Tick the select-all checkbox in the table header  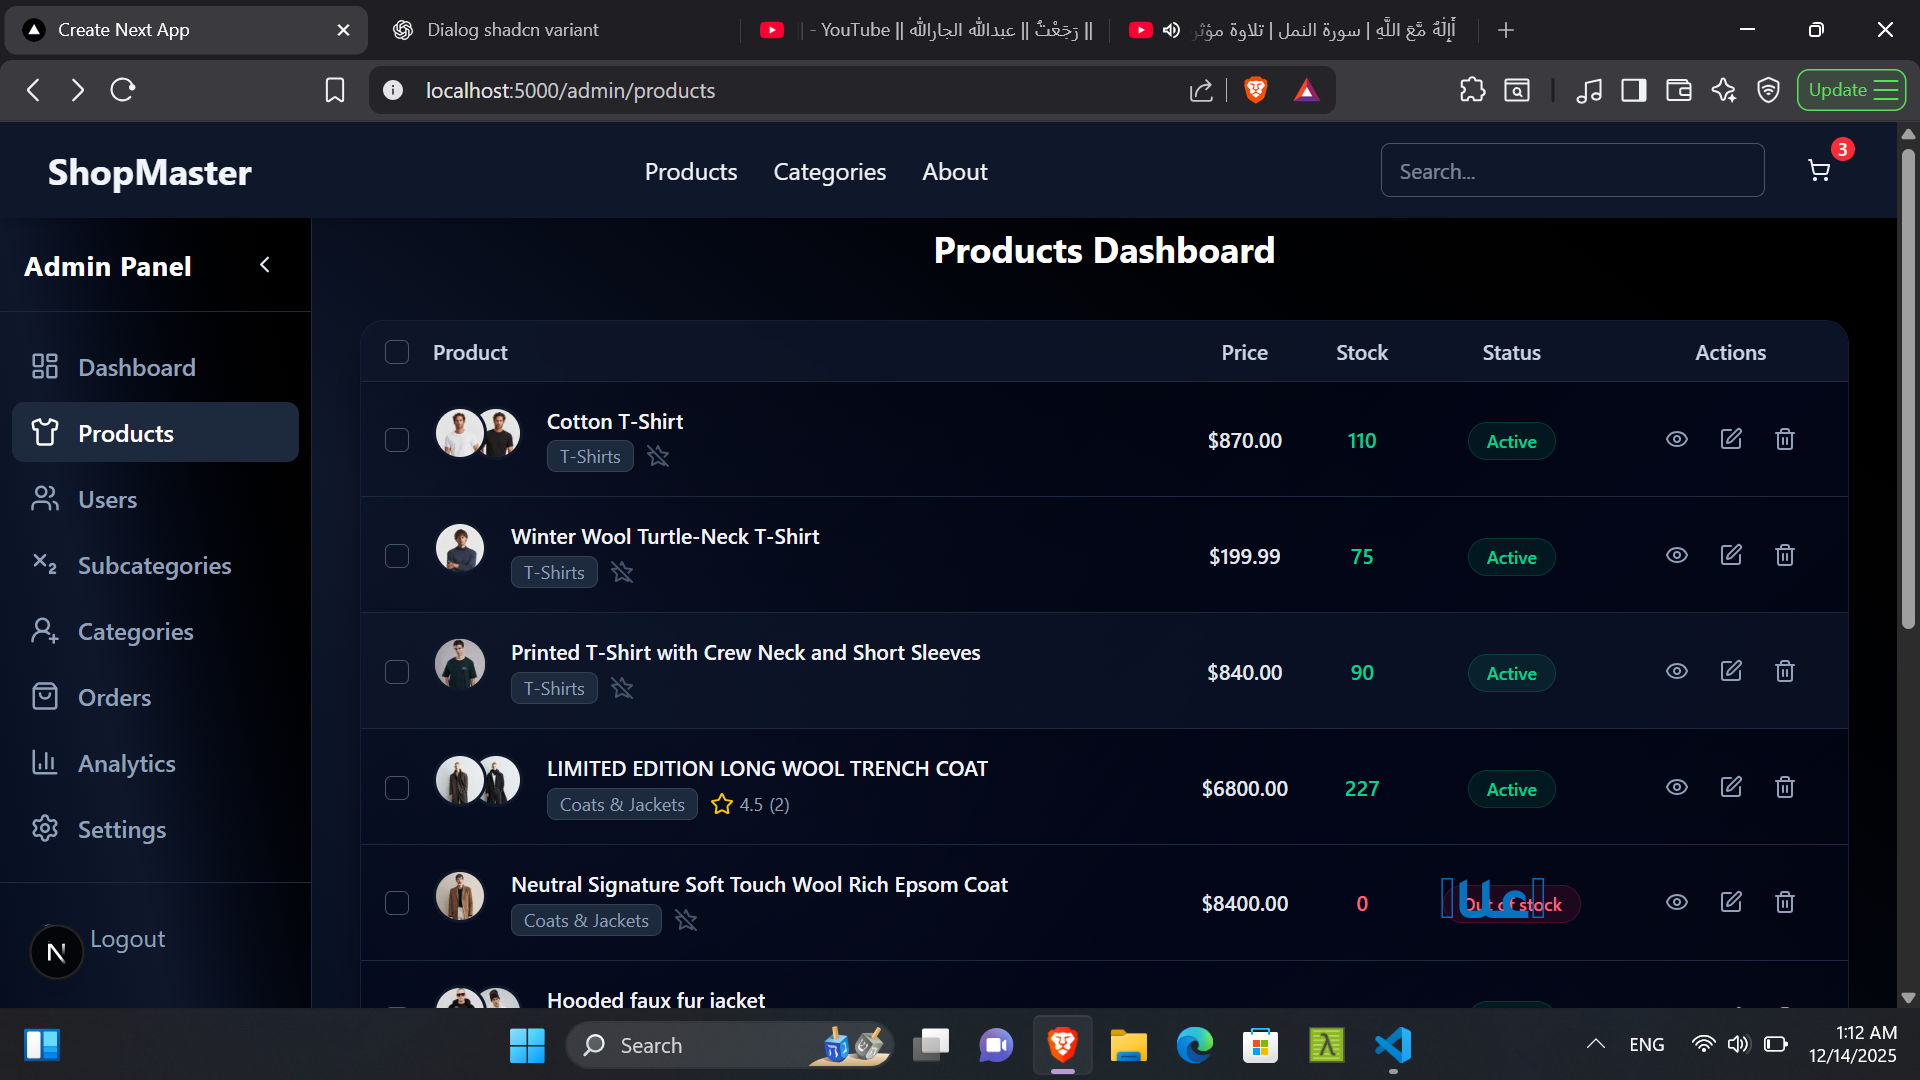[397, 353]
